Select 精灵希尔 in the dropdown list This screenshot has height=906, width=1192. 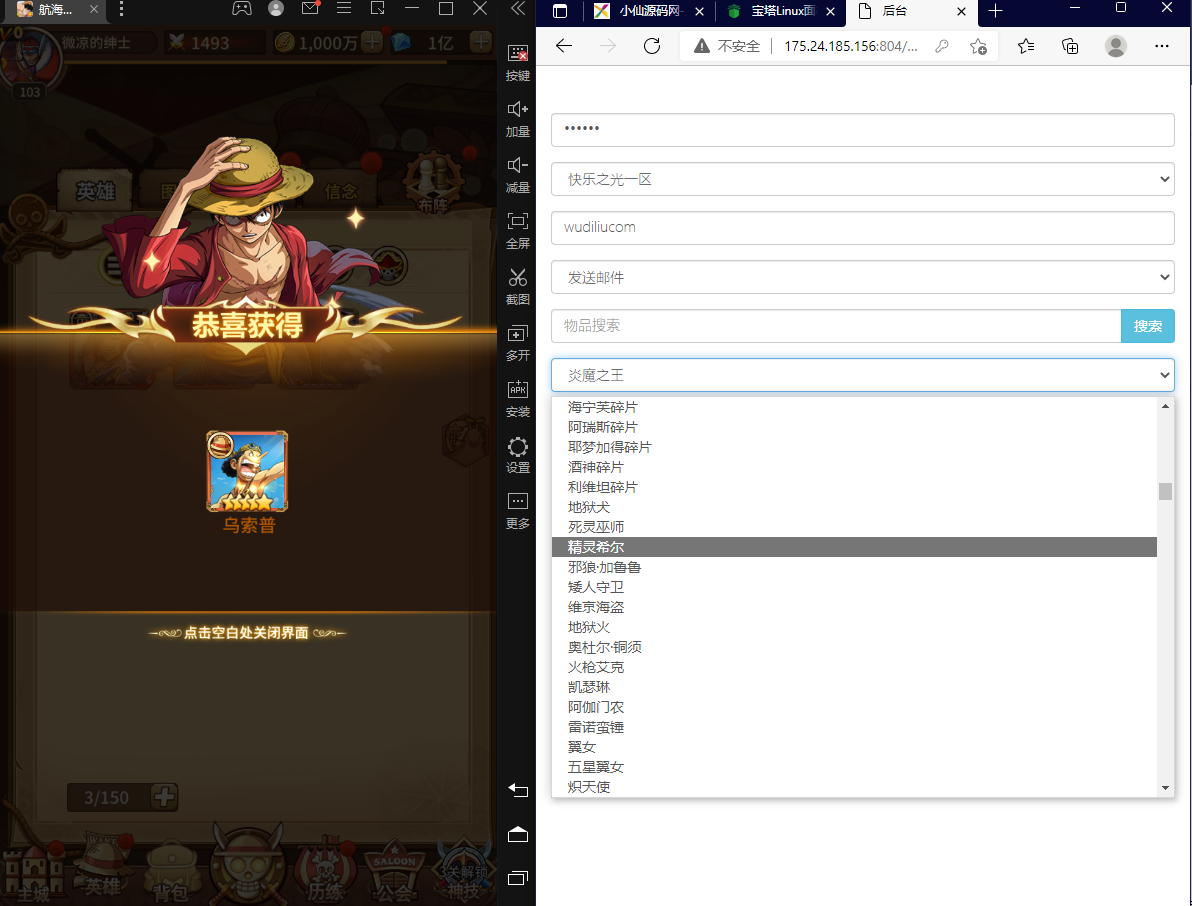(x=854, y=547)
